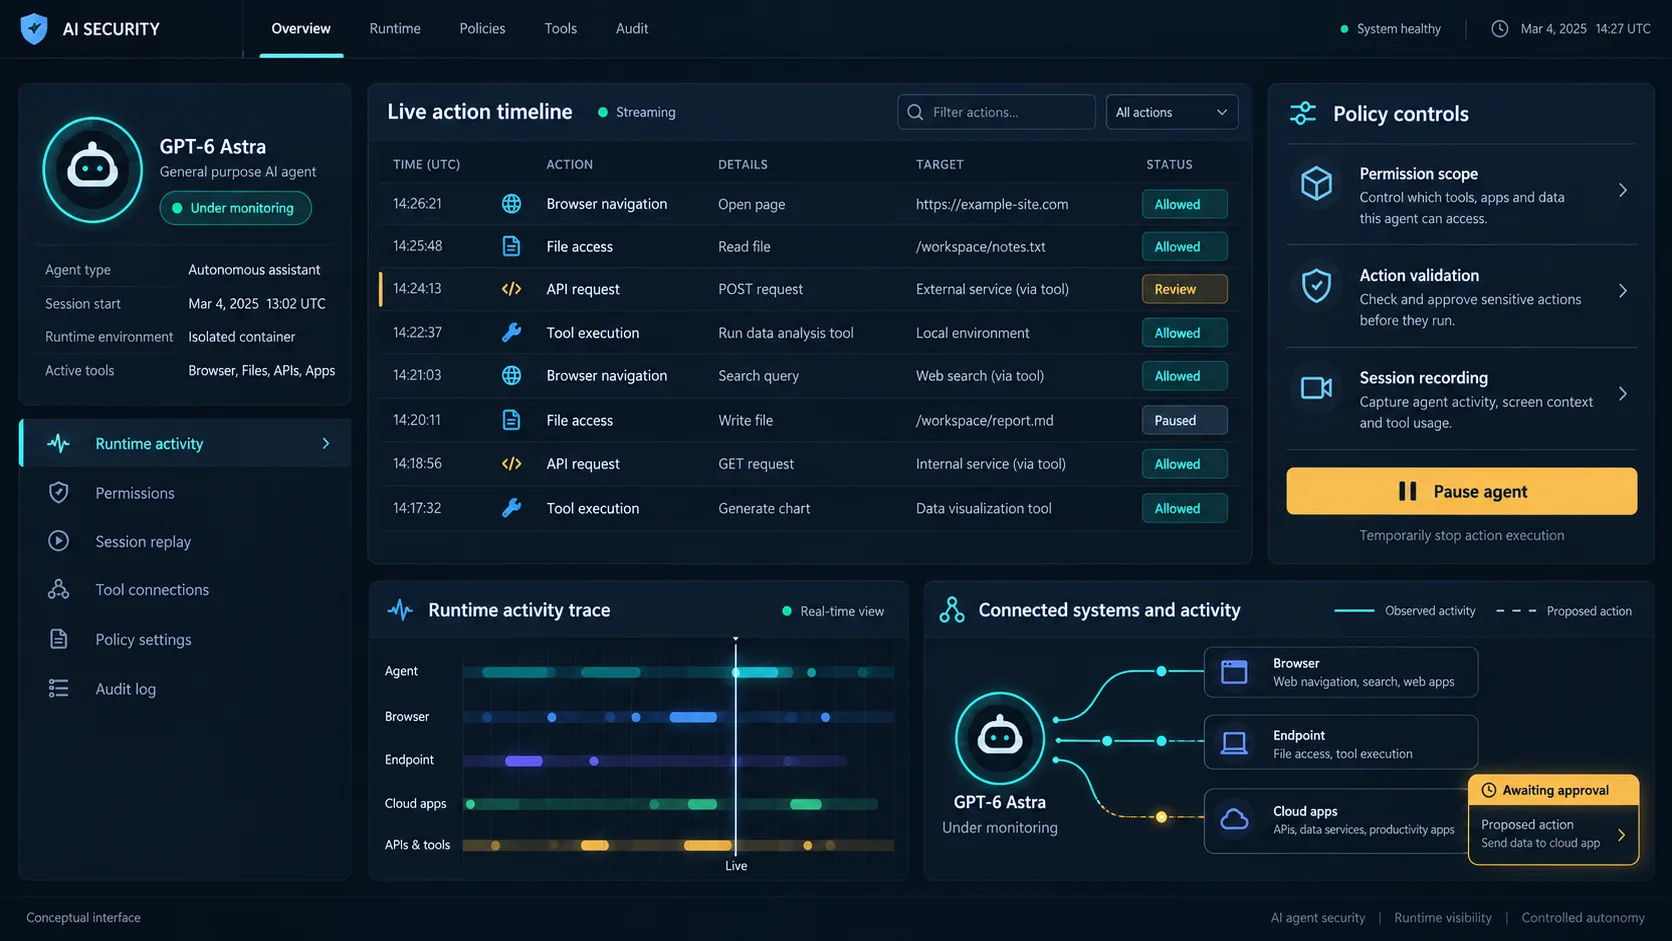Click the Session recording camera icon
This screenshot has height=941, width=1672.
click(x=1316, y=387)
